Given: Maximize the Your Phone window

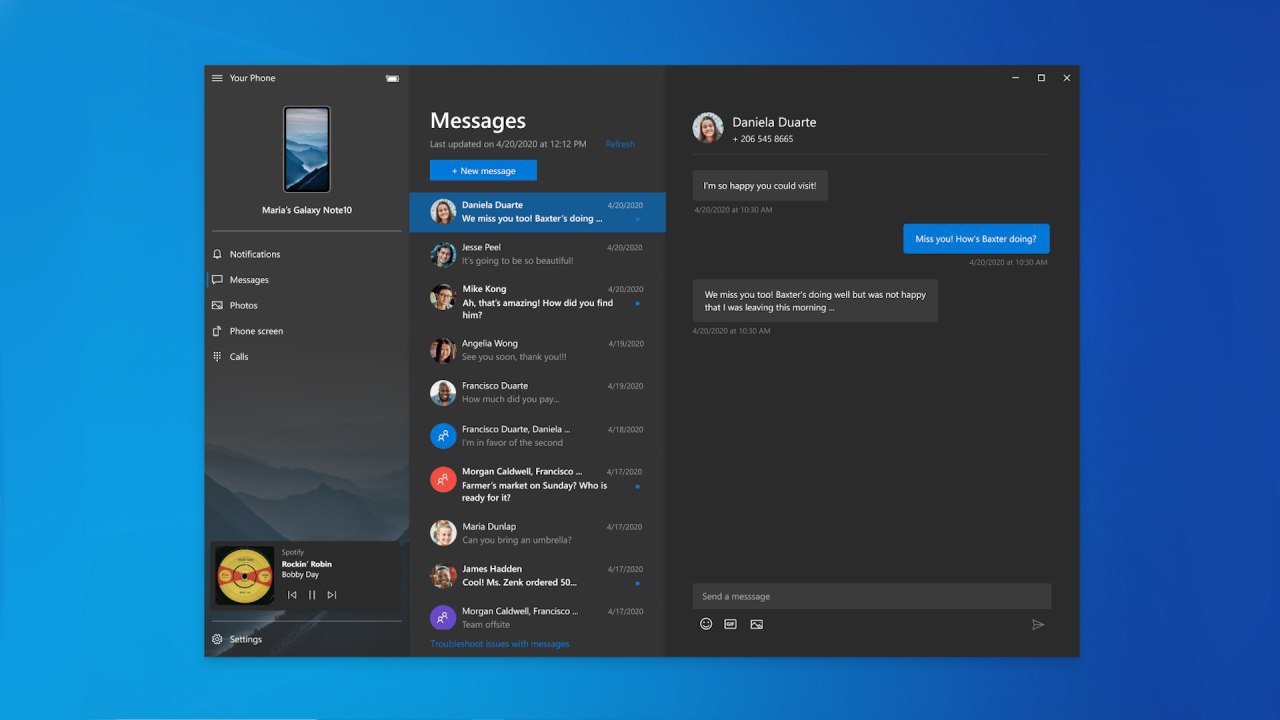Looking at the screenshot, I should pyautogui.click(x=1041, y=78).
